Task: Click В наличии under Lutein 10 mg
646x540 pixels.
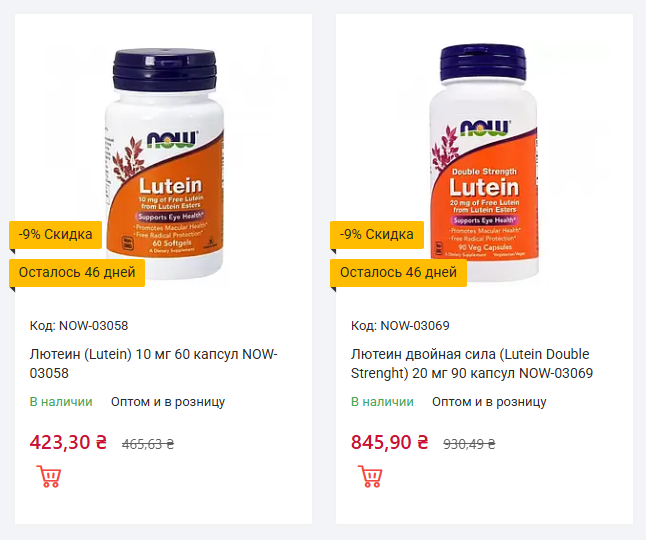Action: 61,402
